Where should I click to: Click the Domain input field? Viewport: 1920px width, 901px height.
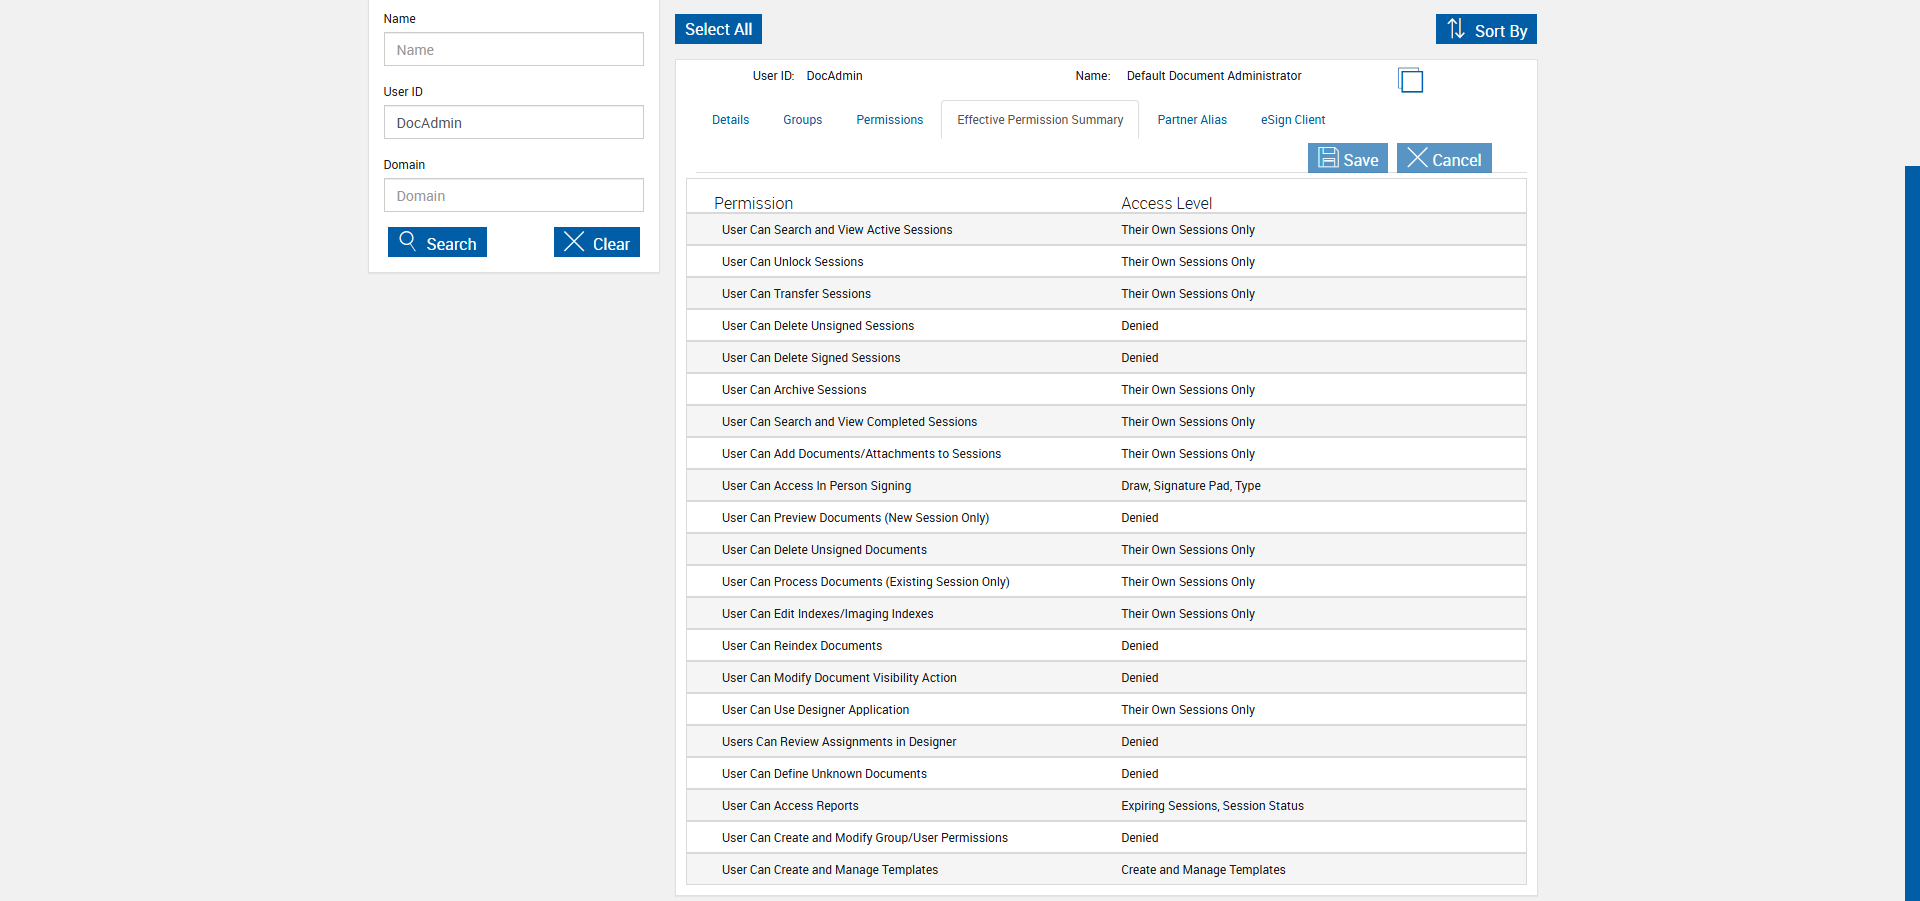click(513, 195)
